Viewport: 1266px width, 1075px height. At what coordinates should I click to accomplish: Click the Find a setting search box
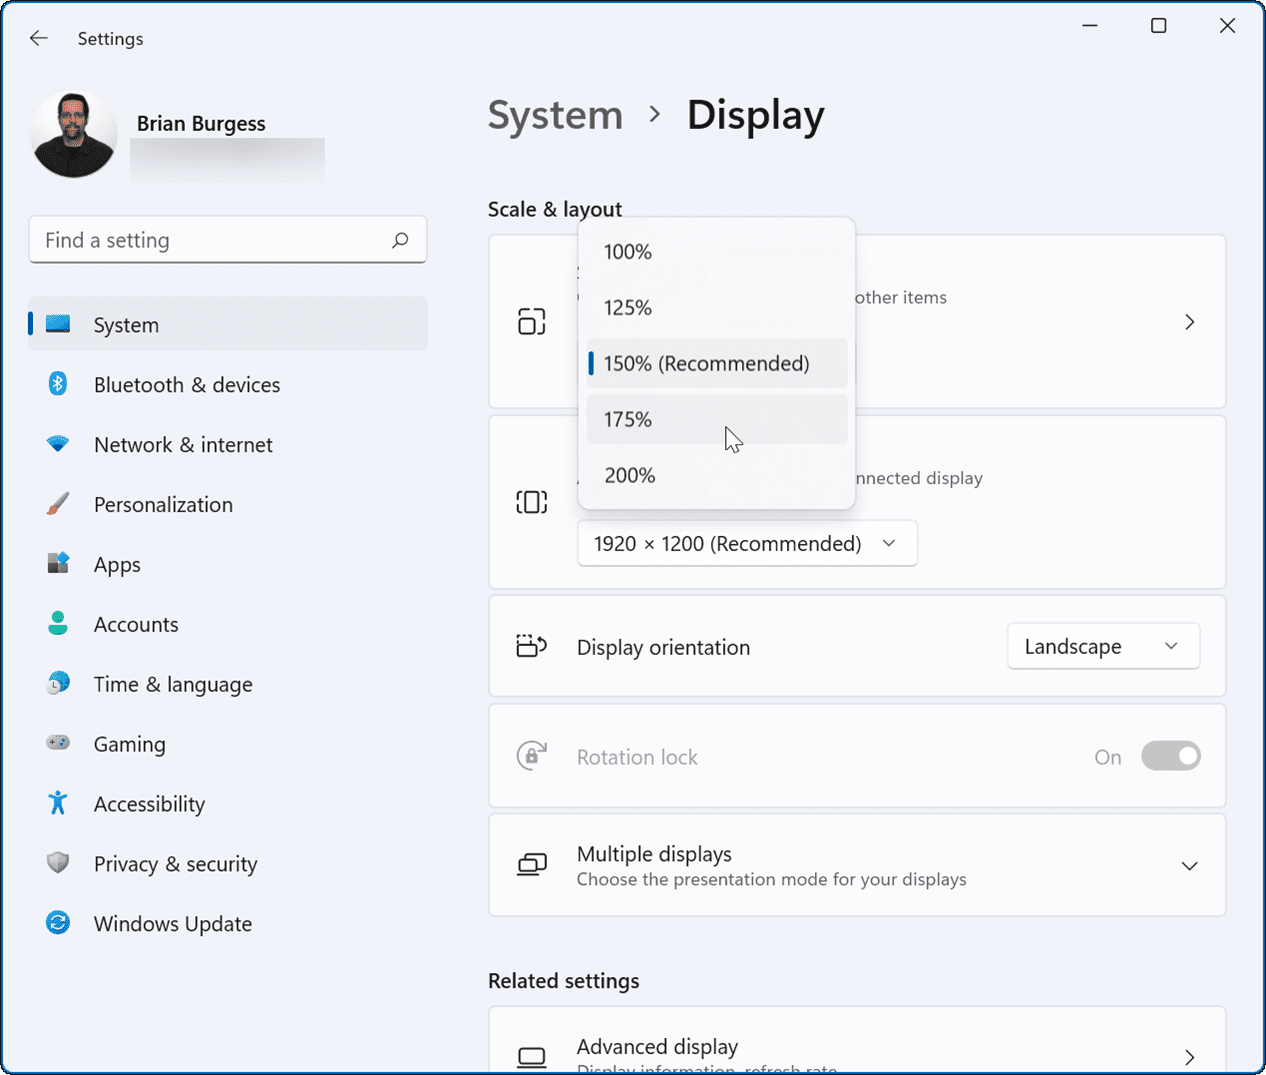click(228, 240)
